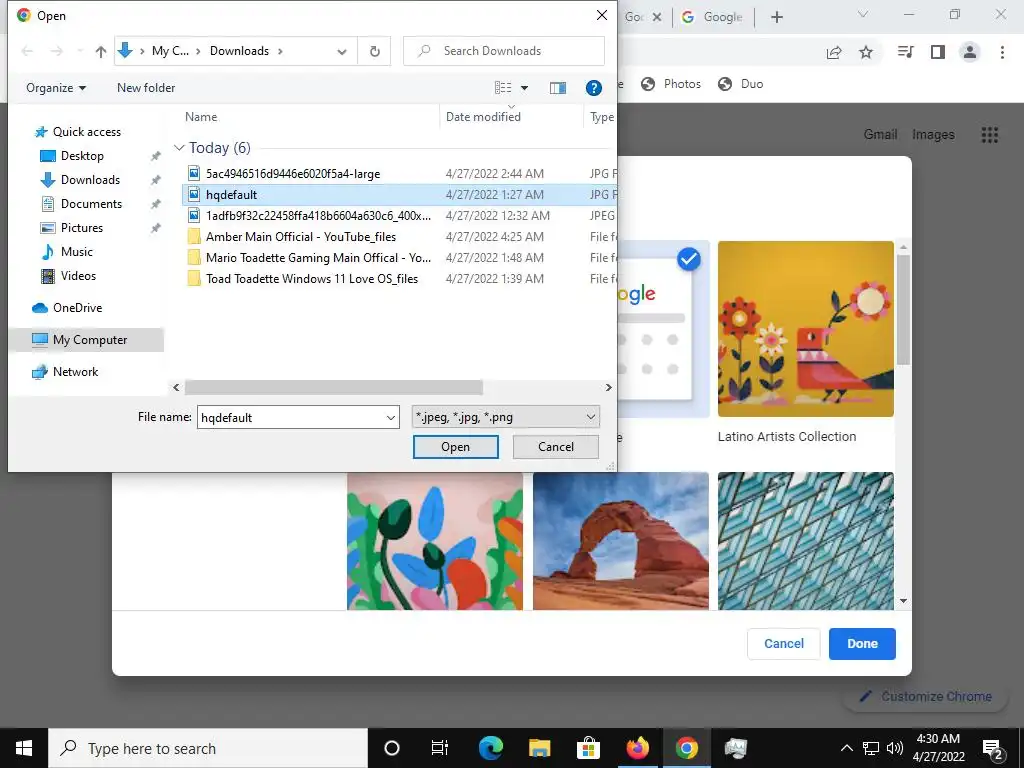Sort by the Name column header
Viewport: 1024px width, 768px height.
pos(201,117)
